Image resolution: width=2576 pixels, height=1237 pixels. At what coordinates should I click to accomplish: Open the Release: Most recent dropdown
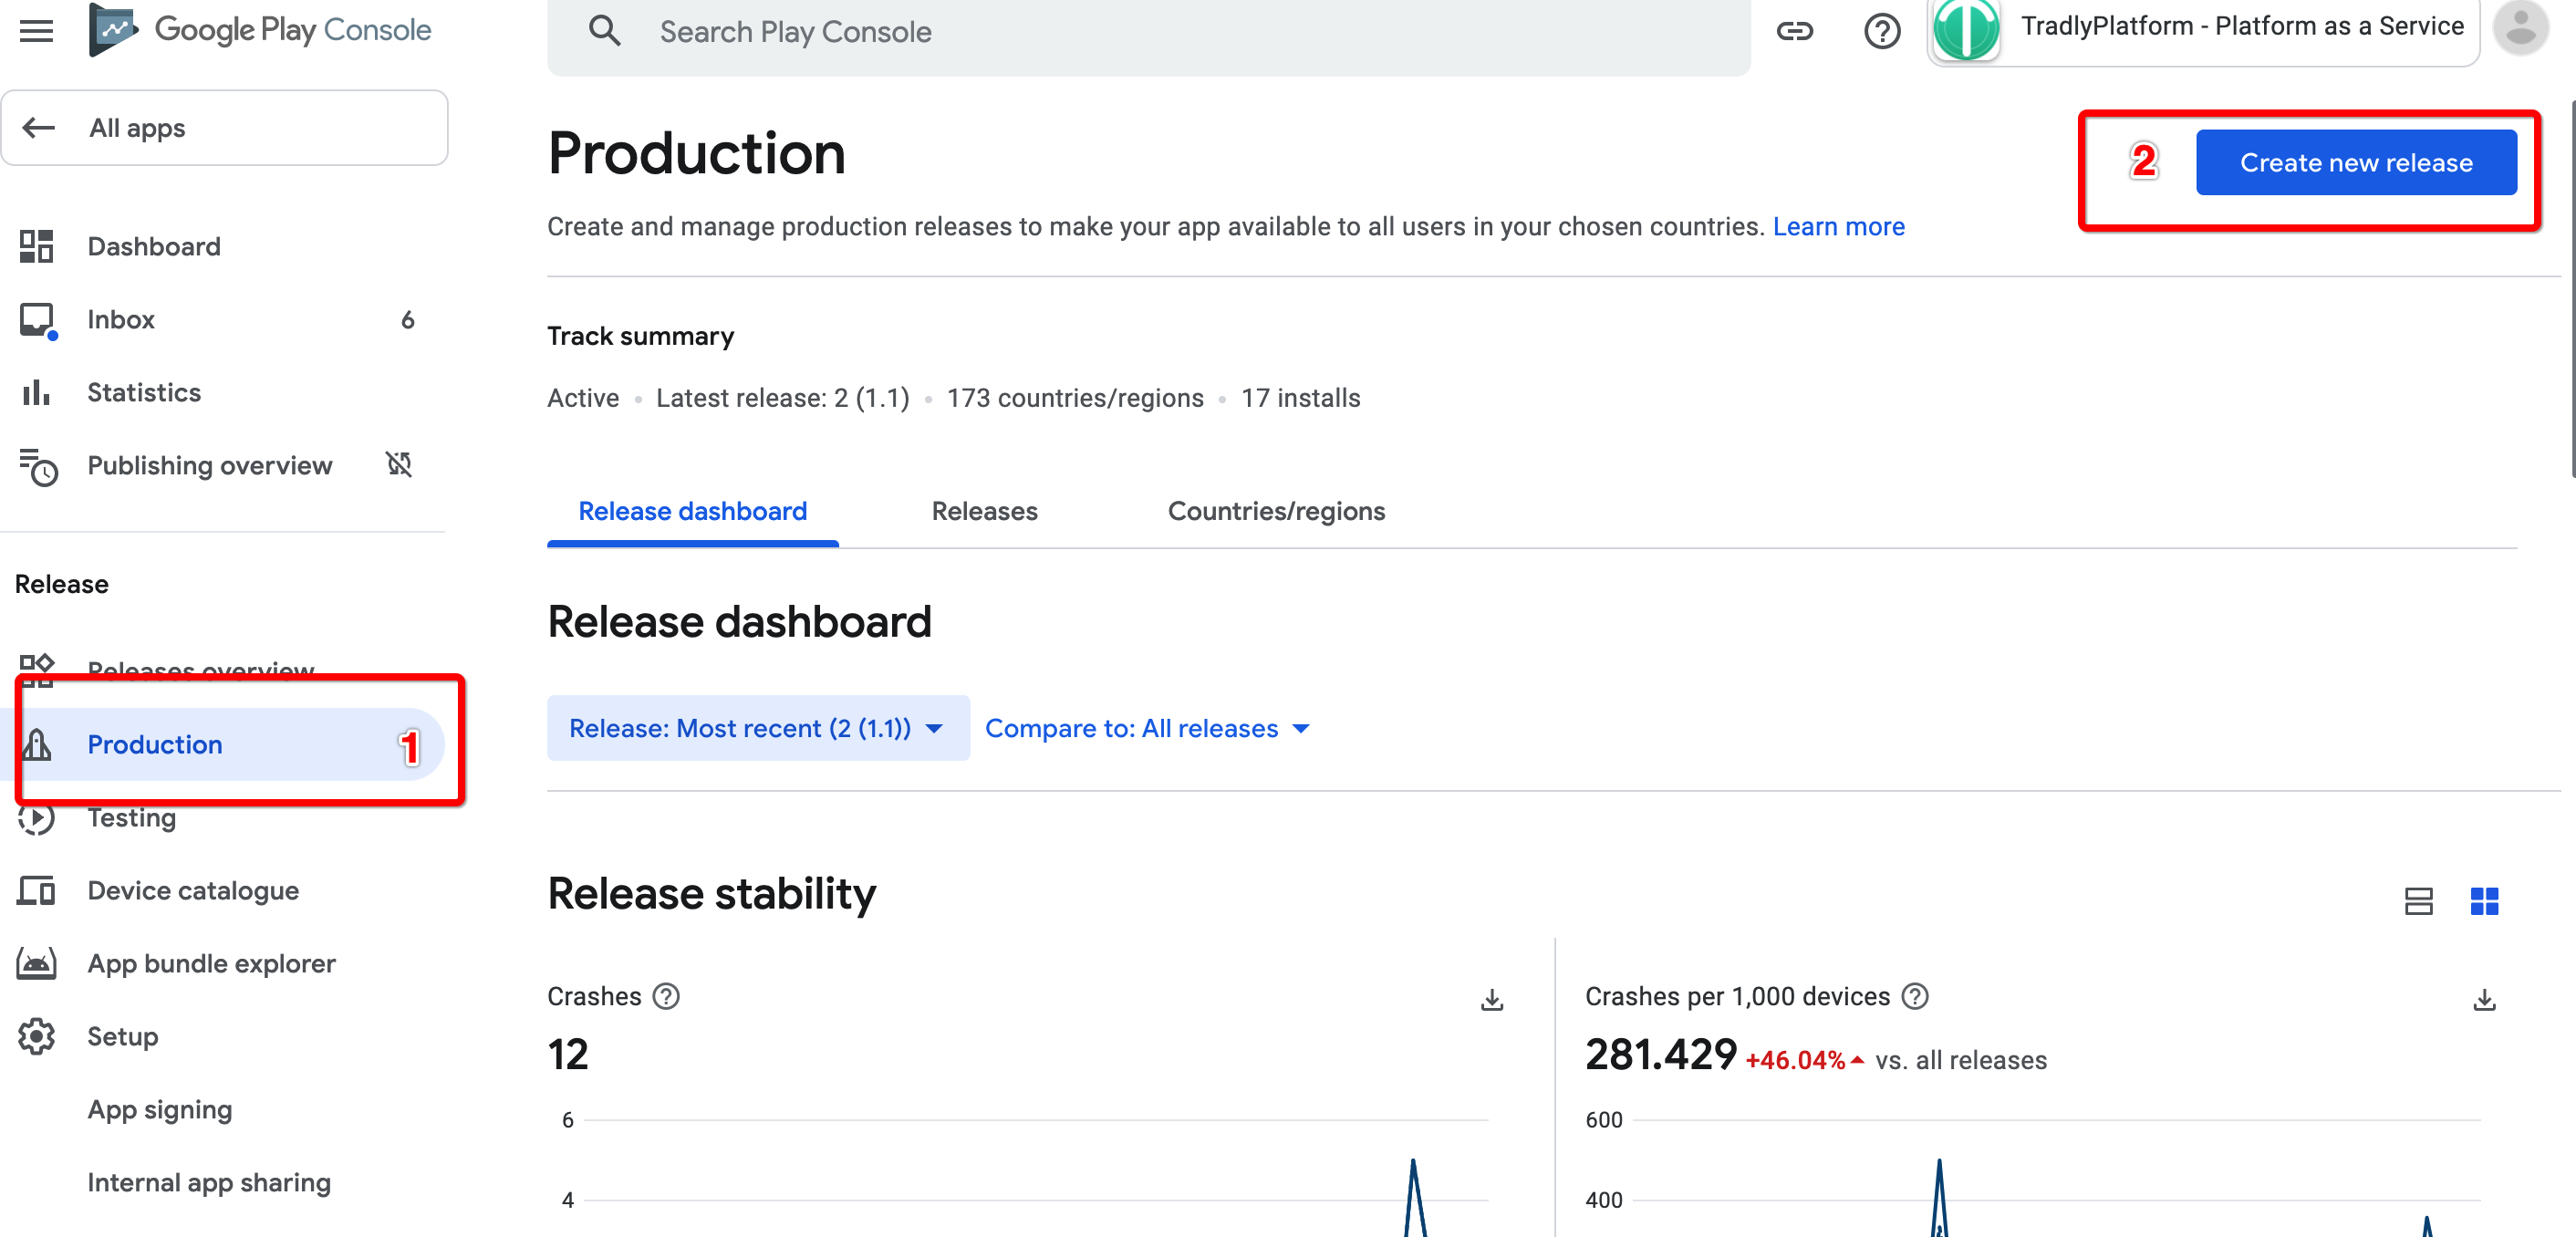757,728
